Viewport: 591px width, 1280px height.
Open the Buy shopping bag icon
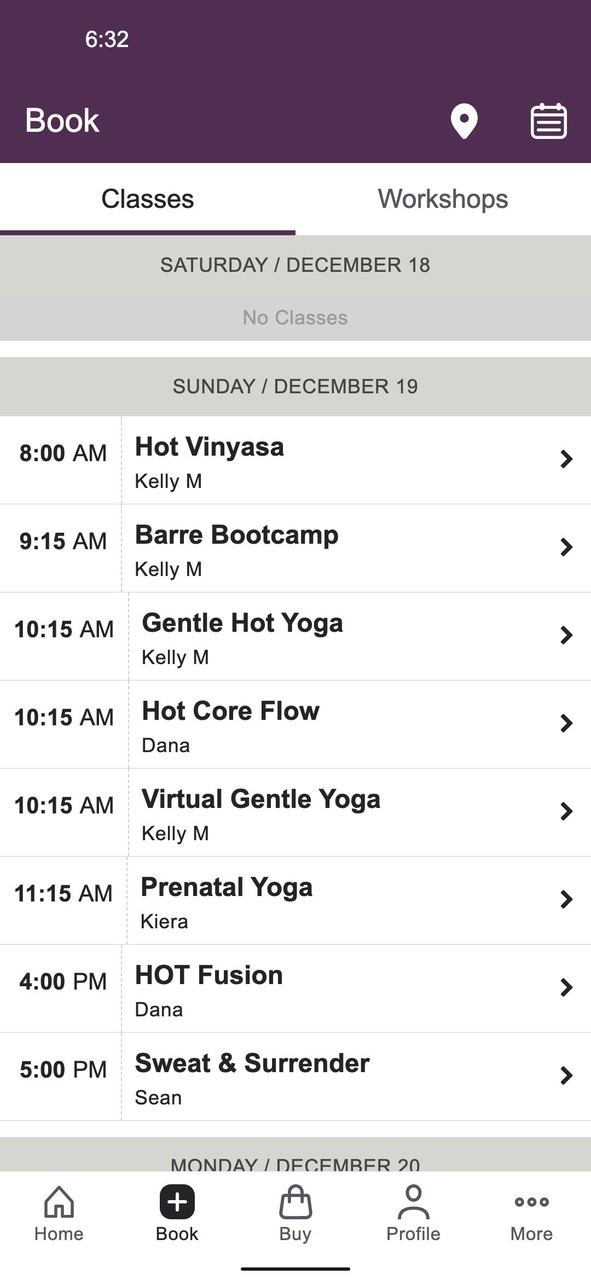coord(295,1205)
